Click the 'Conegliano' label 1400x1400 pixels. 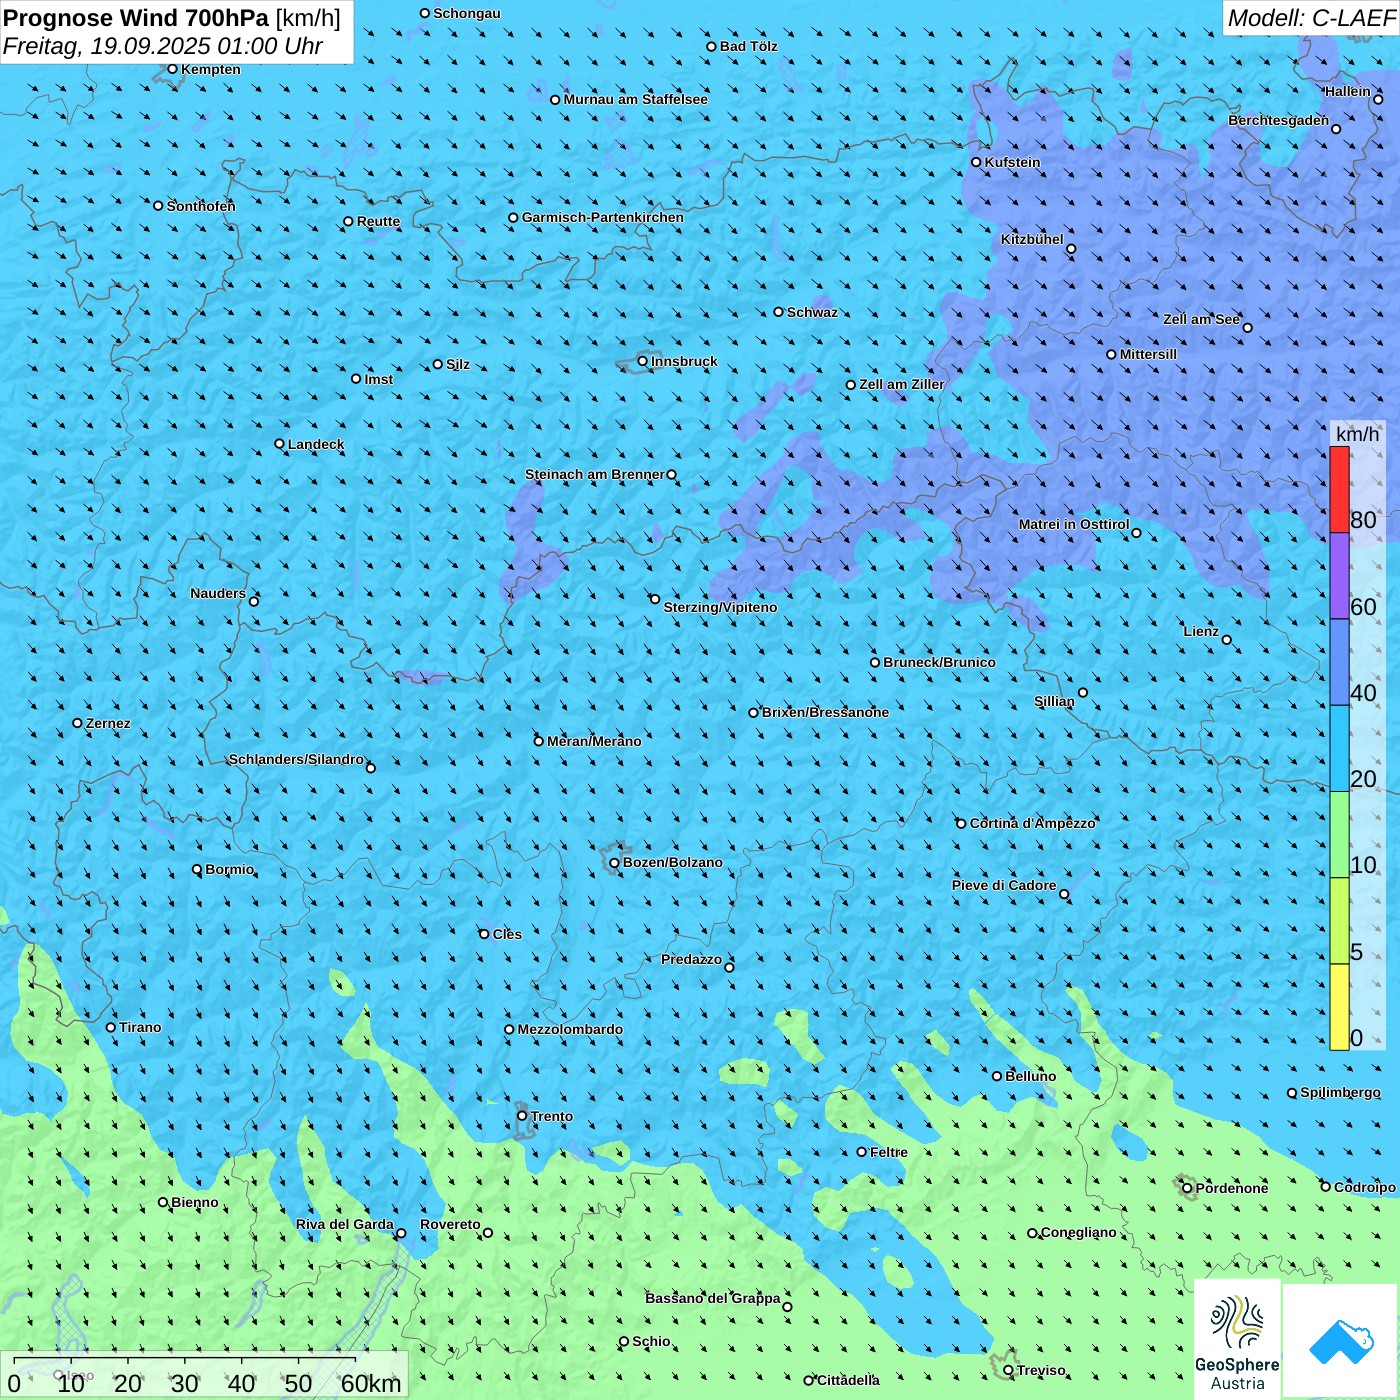(1079, 1232)
